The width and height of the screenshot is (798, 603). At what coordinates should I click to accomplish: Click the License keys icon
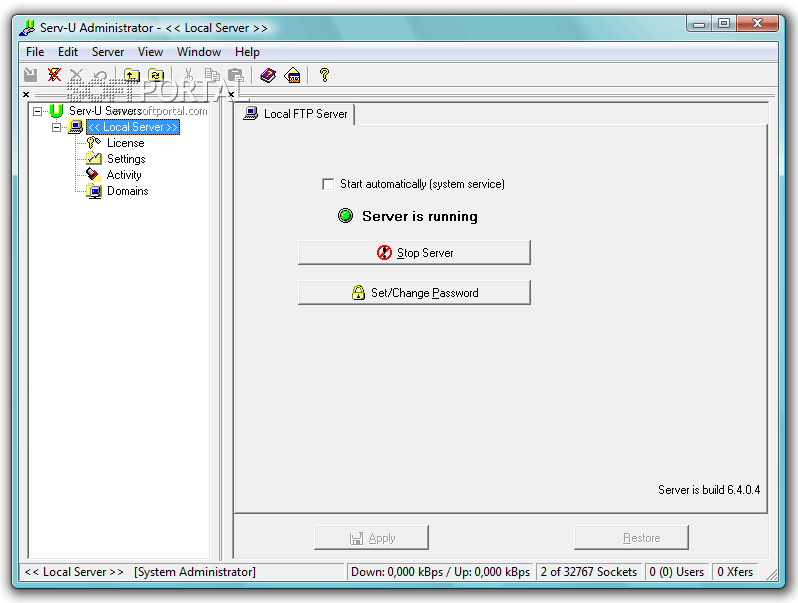[94, 142]
